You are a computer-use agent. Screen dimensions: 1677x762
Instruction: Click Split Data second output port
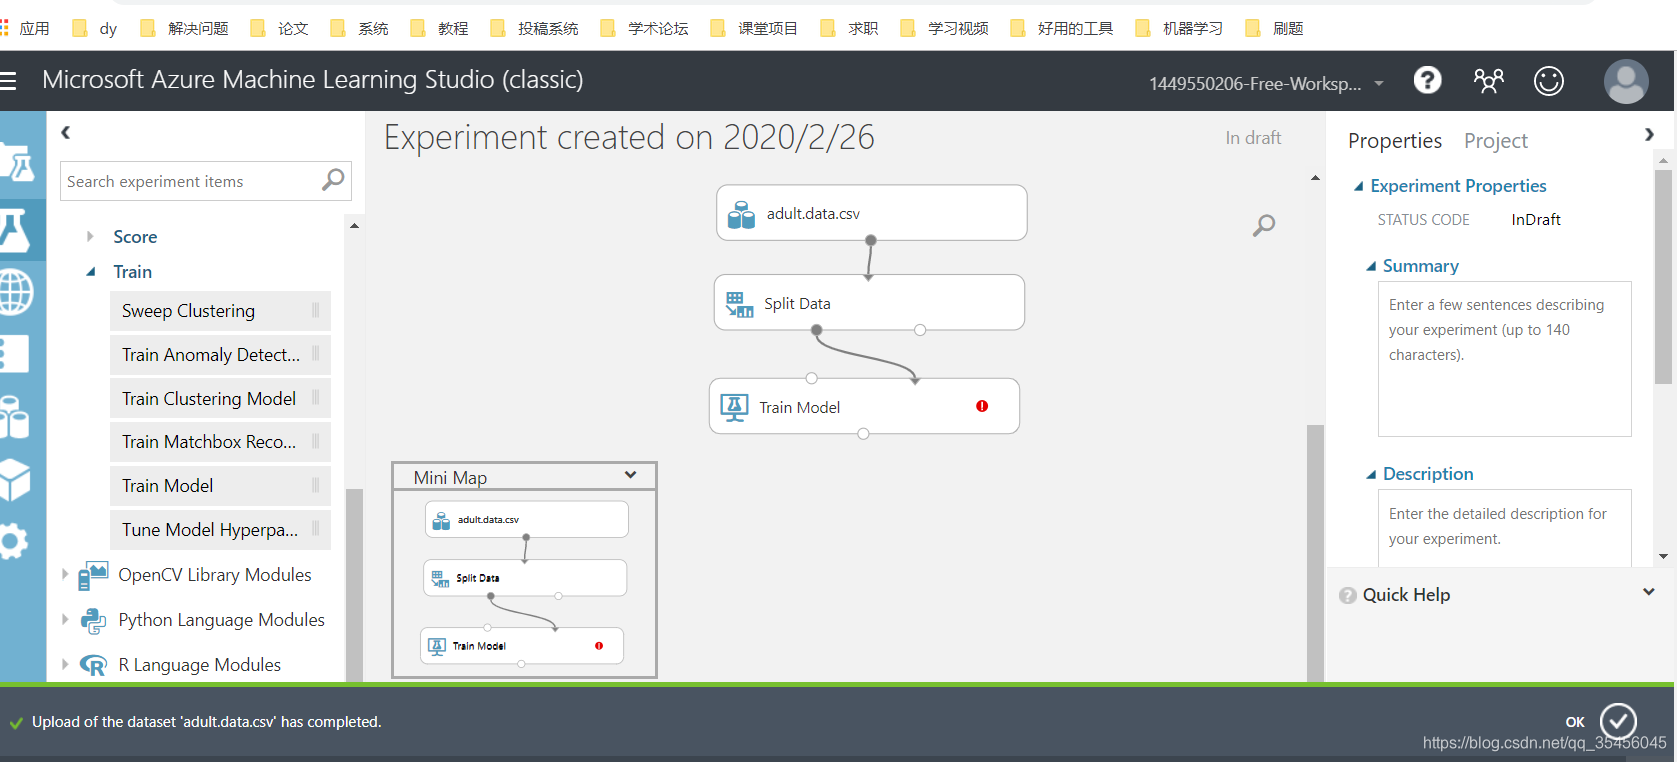920,330
